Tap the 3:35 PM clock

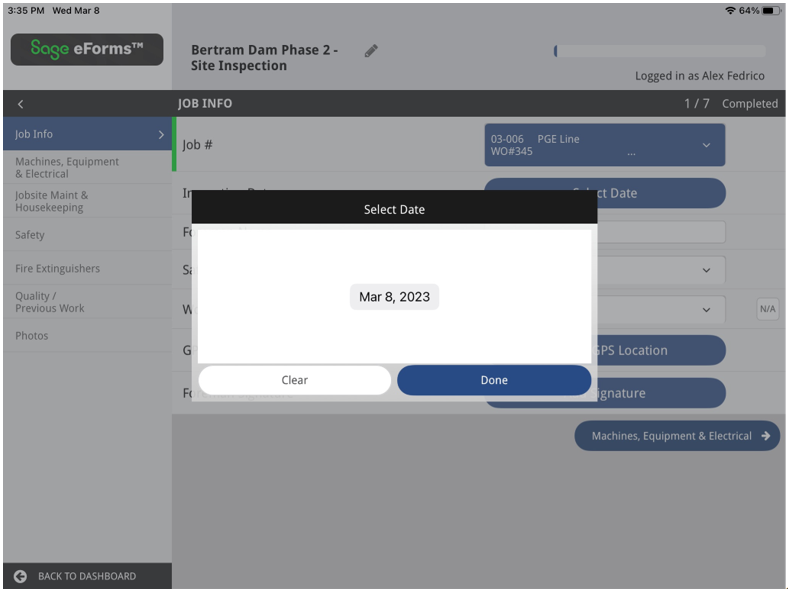tap(26, 11)
